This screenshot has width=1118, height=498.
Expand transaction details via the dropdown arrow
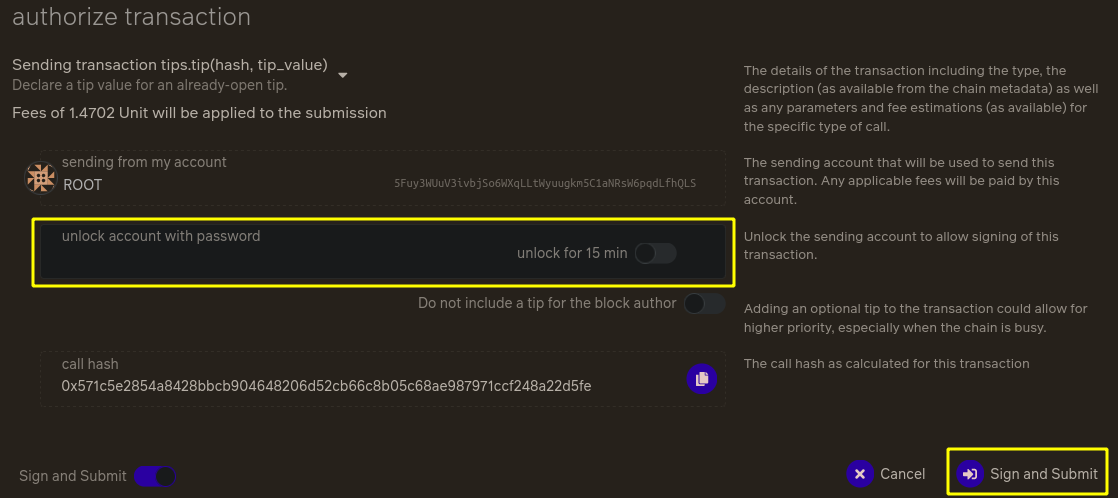coord(342,75)
